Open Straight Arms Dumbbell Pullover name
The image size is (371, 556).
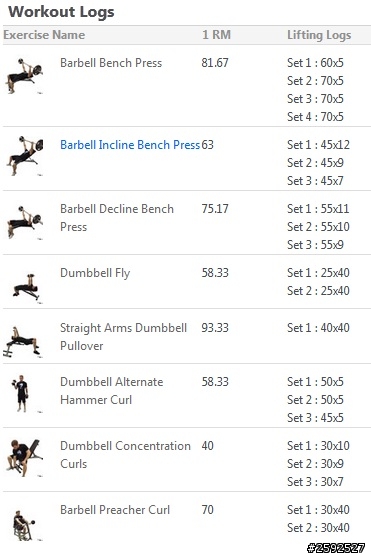[x=123, y=337]
